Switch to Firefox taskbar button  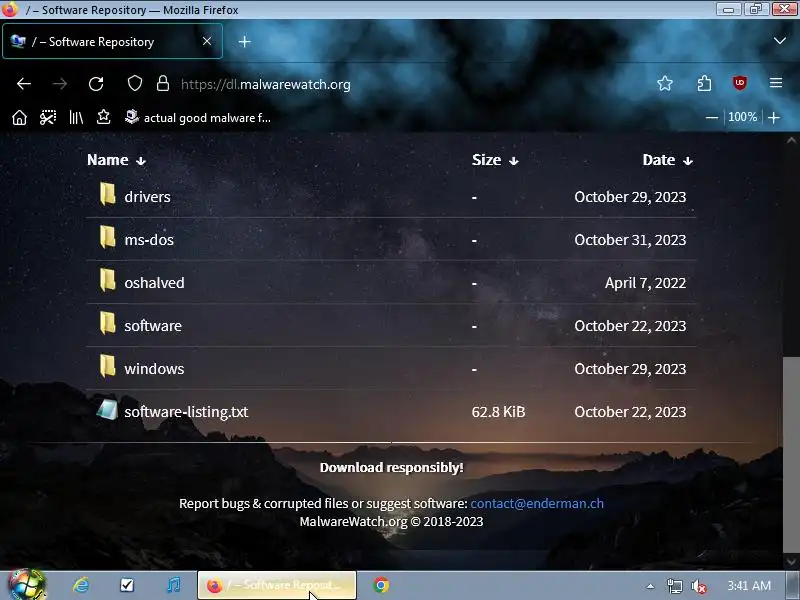277,585
